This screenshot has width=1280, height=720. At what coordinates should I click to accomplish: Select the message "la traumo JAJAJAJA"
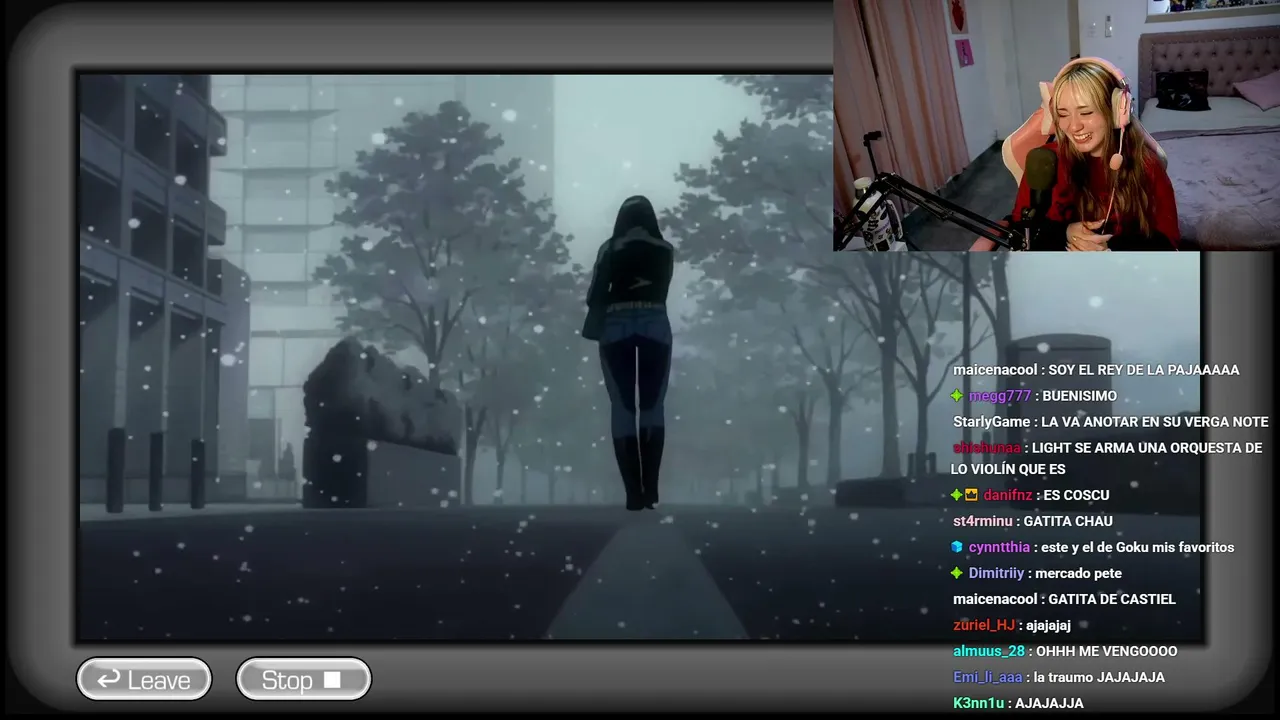(x=1100, y=677)
